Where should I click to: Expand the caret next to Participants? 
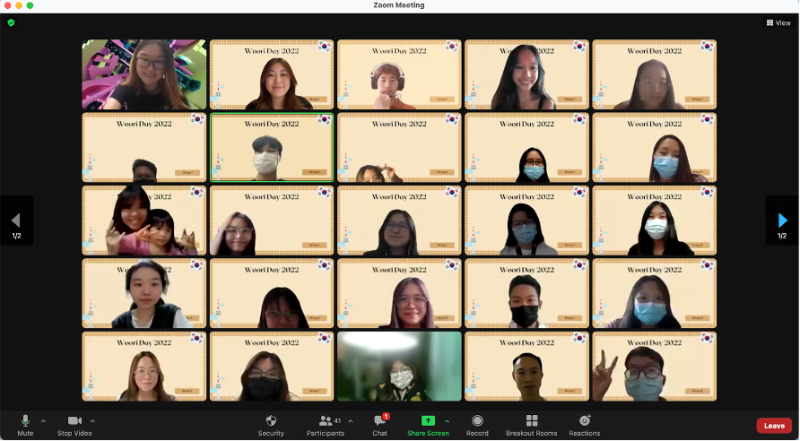[351, 421]
